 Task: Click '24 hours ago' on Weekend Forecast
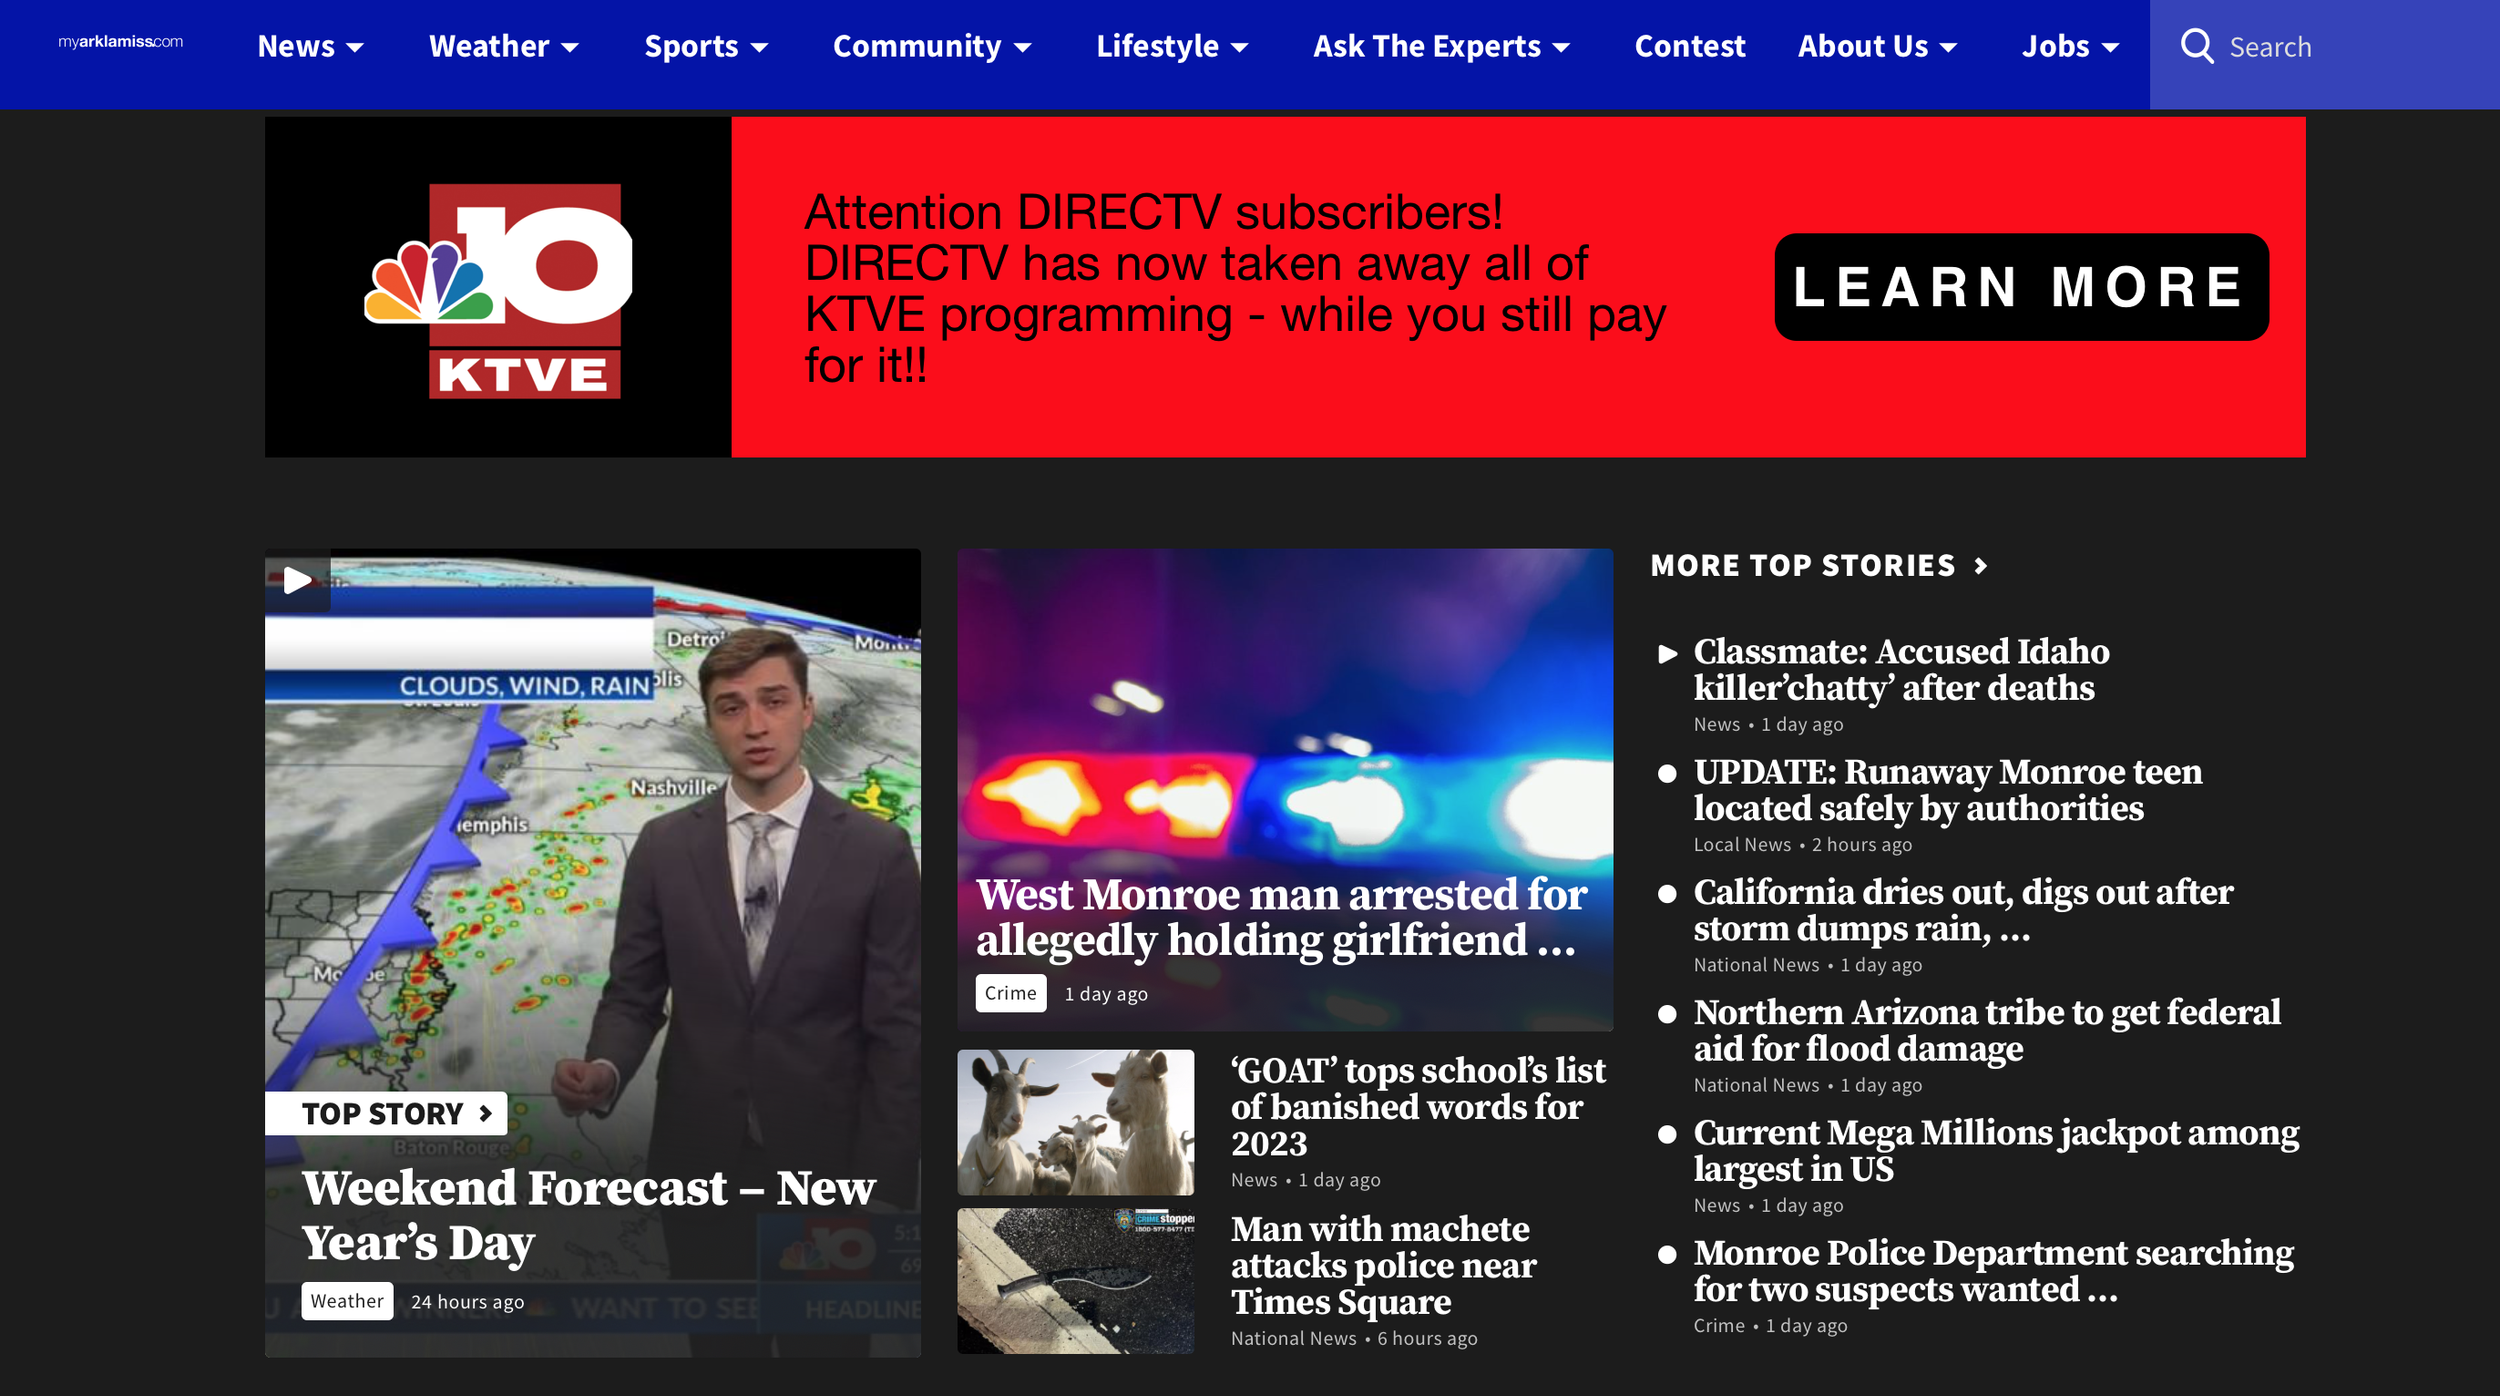click(x=468, y=1302)
